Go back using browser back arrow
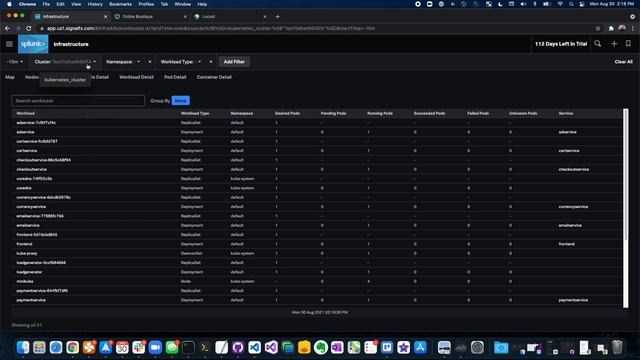The image size is (640, 360). click(x=7, y=28)
